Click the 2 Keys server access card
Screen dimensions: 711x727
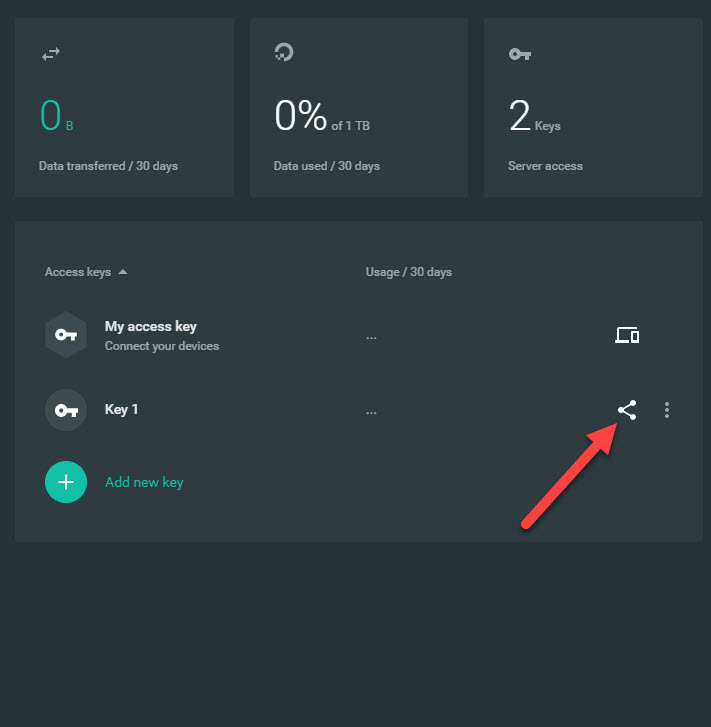coord(593,108)
